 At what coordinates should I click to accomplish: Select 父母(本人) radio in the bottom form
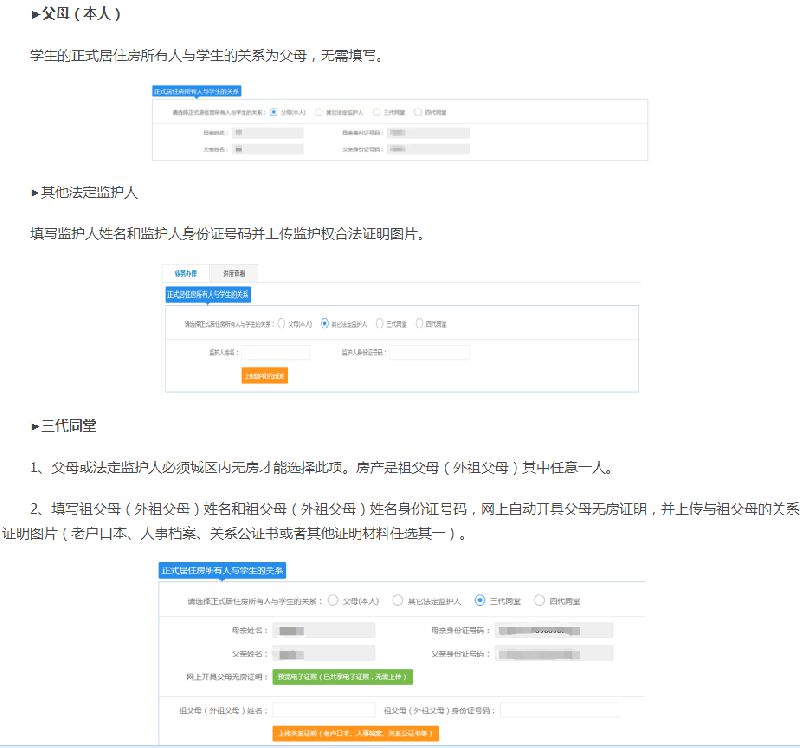333,601
